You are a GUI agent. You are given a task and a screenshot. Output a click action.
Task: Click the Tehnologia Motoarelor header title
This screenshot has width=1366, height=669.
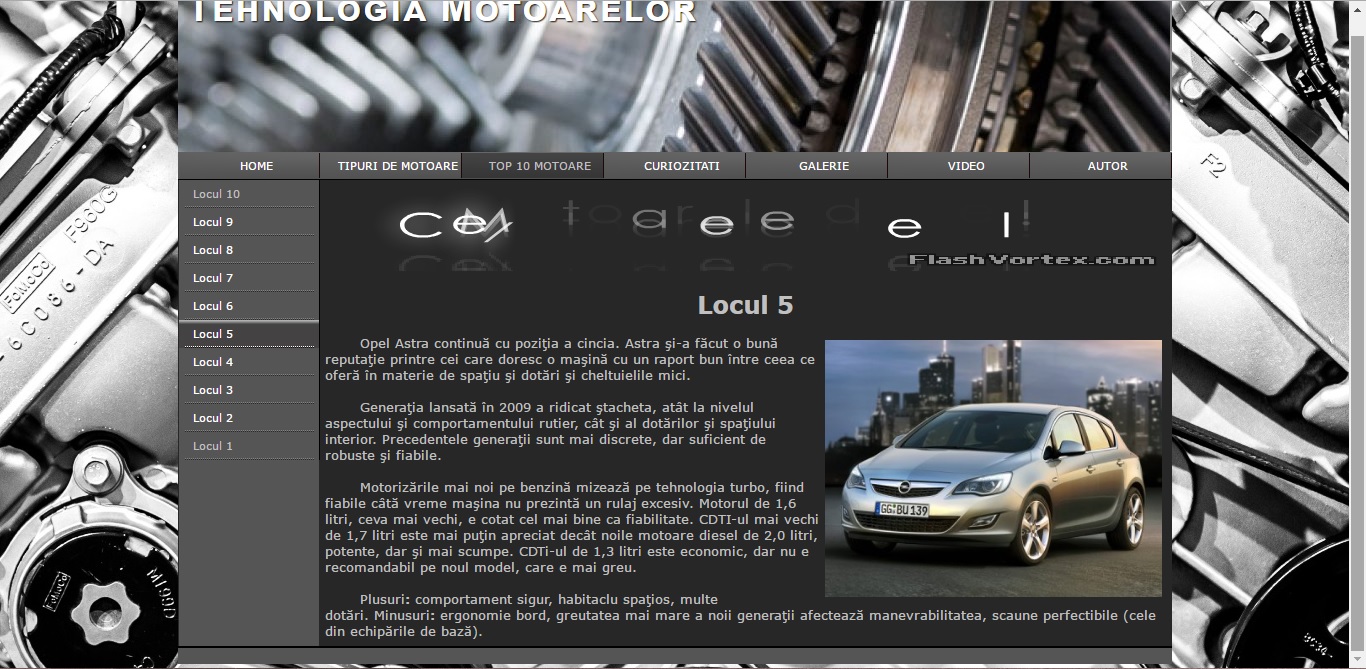(x=444, y=12)
